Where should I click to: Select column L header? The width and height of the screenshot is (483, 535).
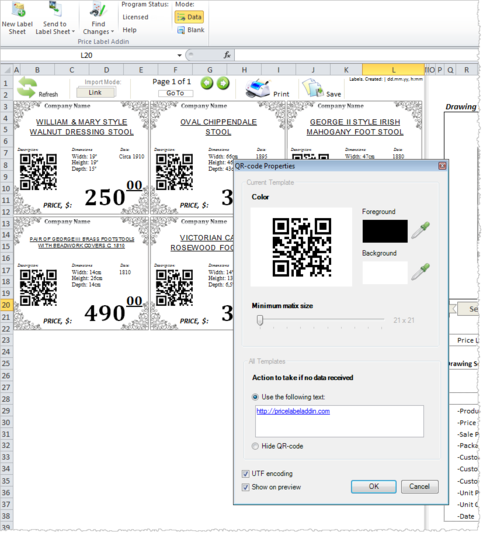coord(393,70)
